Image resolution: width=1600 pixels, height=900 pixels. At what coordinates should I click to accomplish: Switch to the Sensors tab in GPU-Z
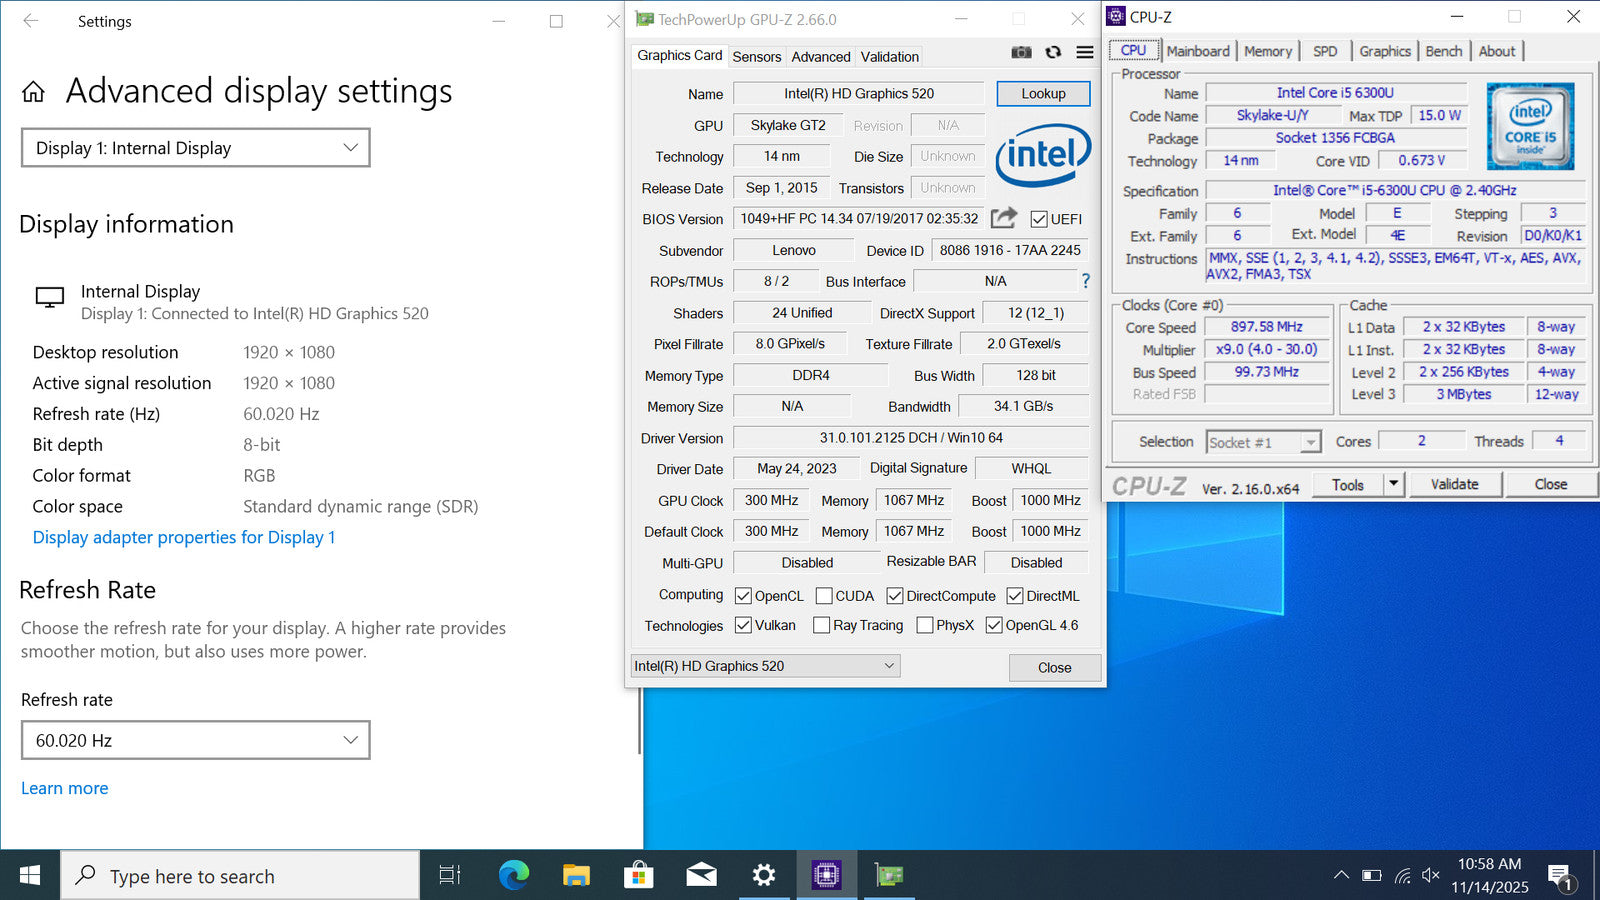coord(756,57)
